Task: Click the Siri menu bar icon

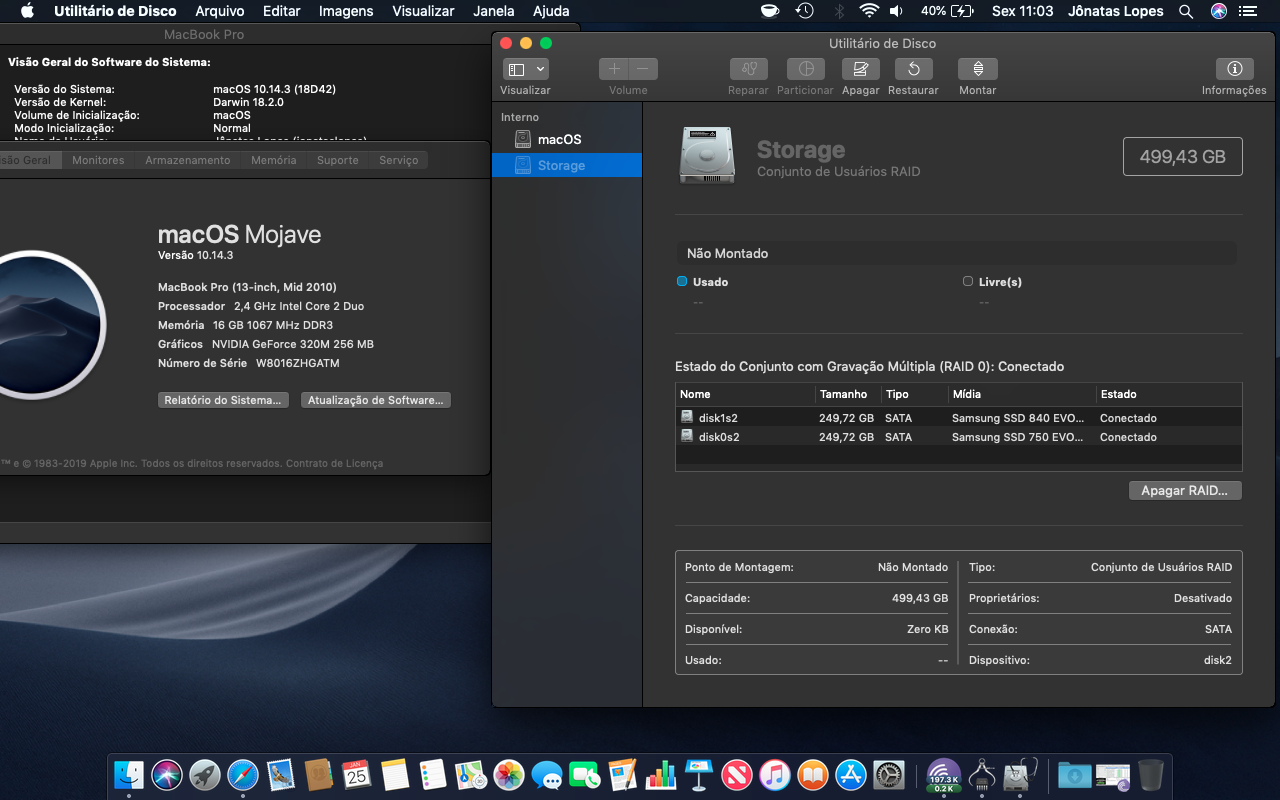Action: tap(1219, 11)
